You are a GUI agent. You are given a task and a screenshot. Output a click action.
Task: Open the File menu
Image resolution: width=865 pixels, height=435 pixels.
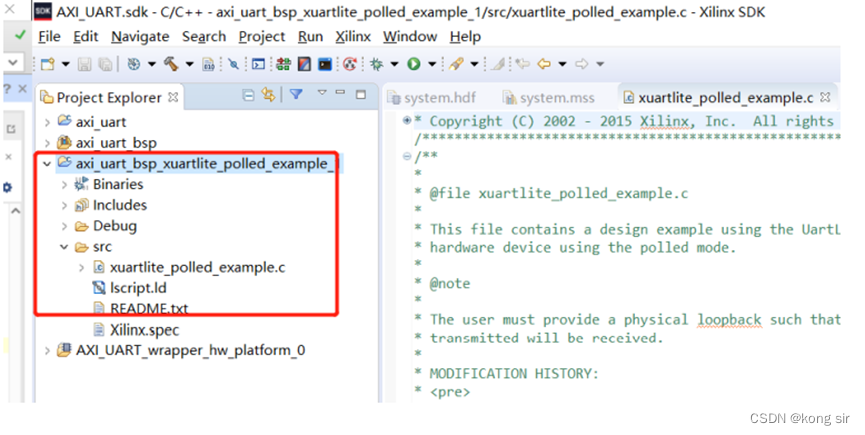49,36
